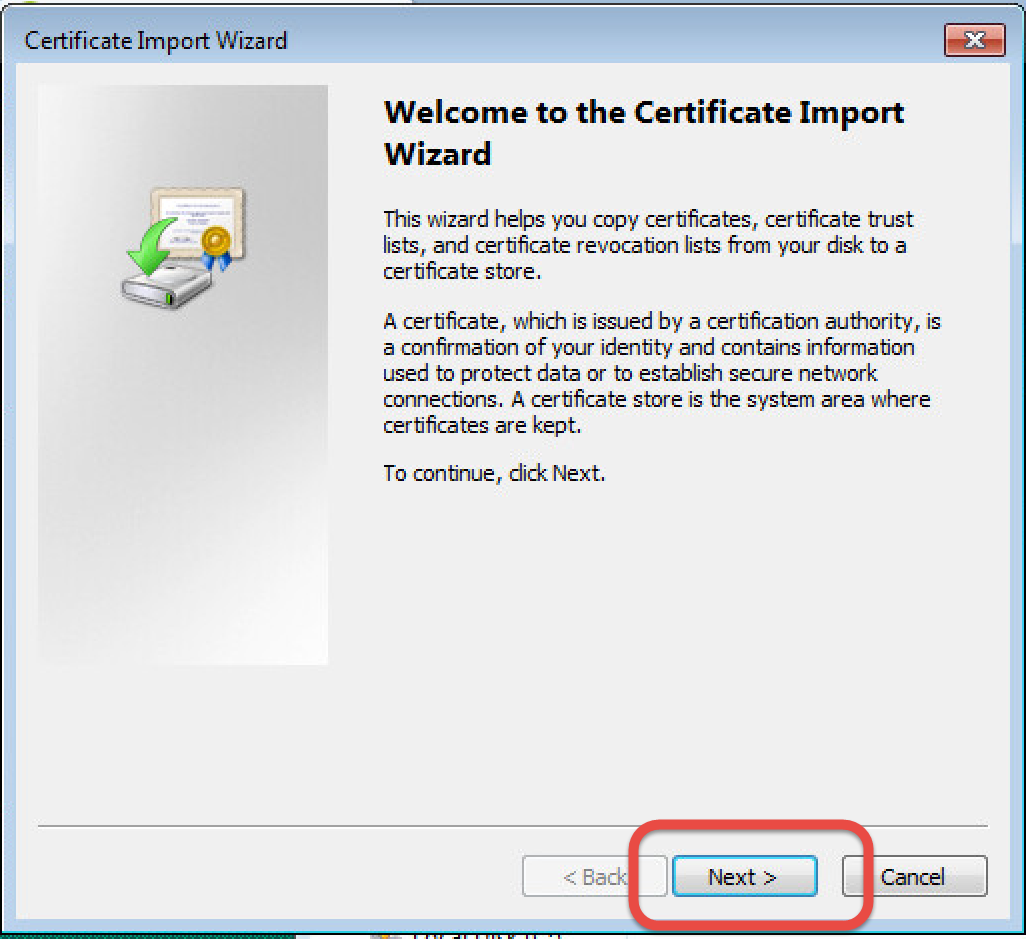Close the wizard with the red X
This screenshot has width=1026, height=939.
(973, 40)
